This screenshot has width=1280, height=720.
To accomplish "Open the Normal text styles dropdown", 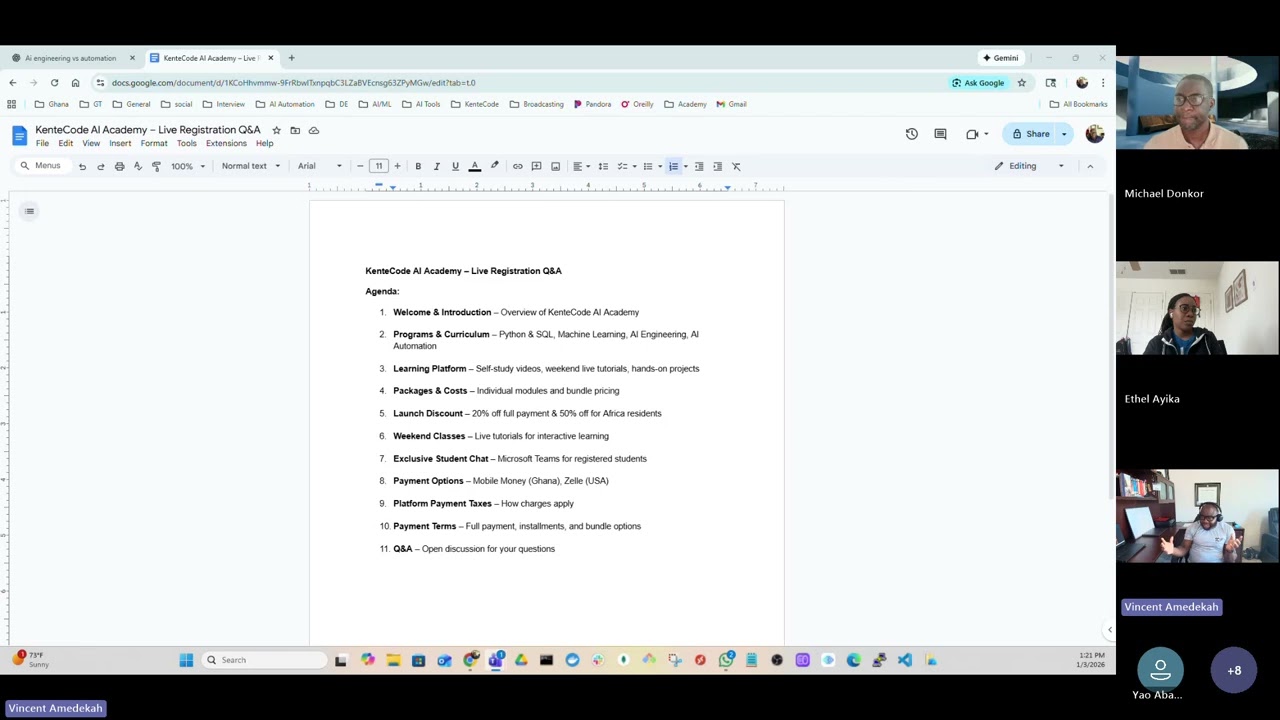I will 251,166.
